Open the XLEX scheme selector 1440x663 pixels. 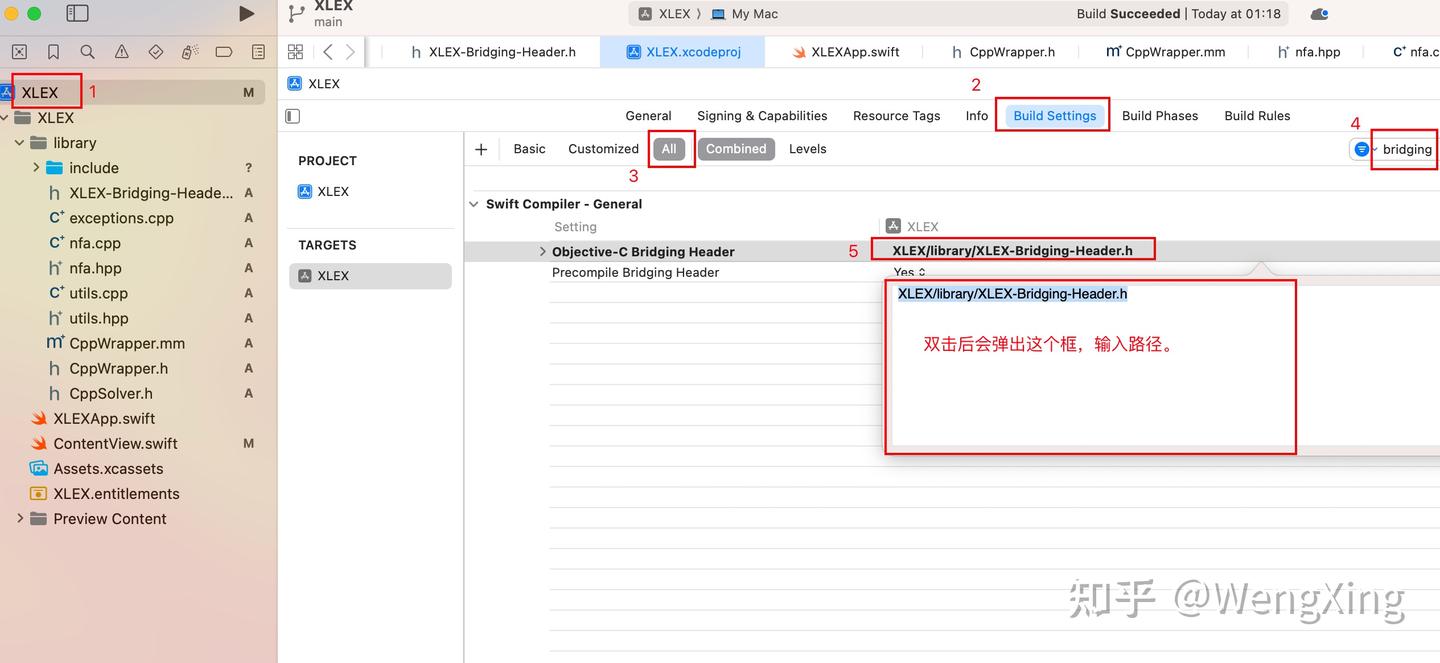(667, 14)
